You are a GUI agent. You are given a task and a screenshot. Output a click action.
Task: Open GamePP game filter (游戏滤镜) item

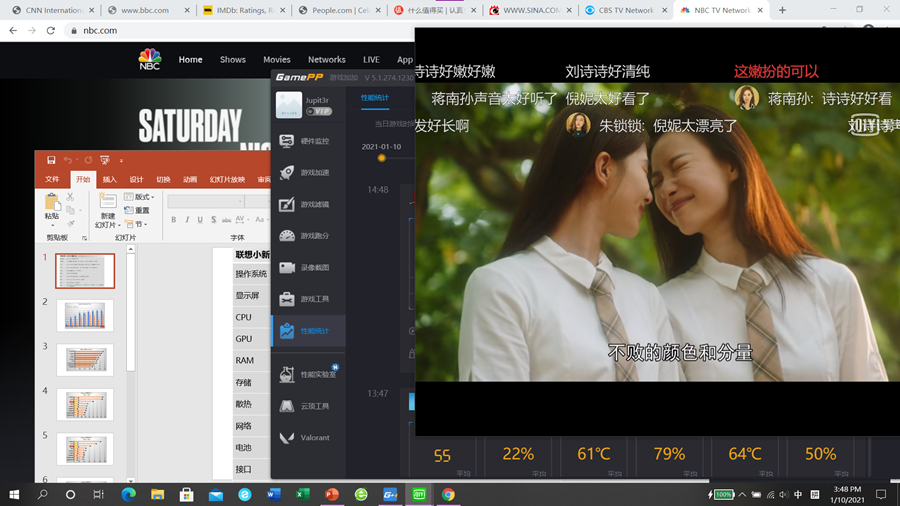point(308,204)
